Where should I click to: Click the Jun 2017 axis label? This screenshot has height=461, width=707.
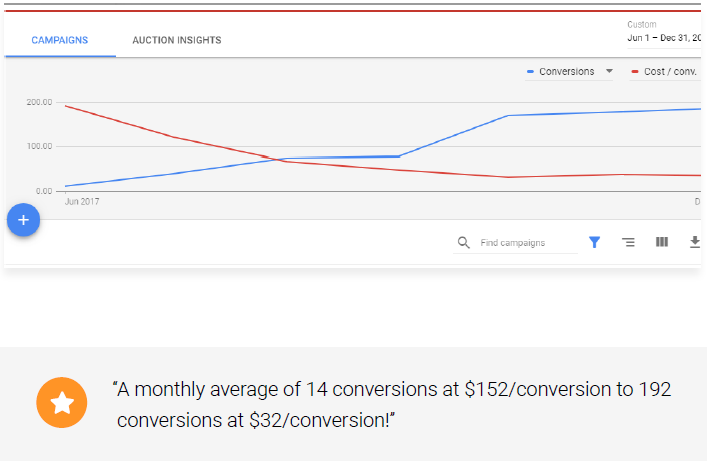tap(82, 202)
